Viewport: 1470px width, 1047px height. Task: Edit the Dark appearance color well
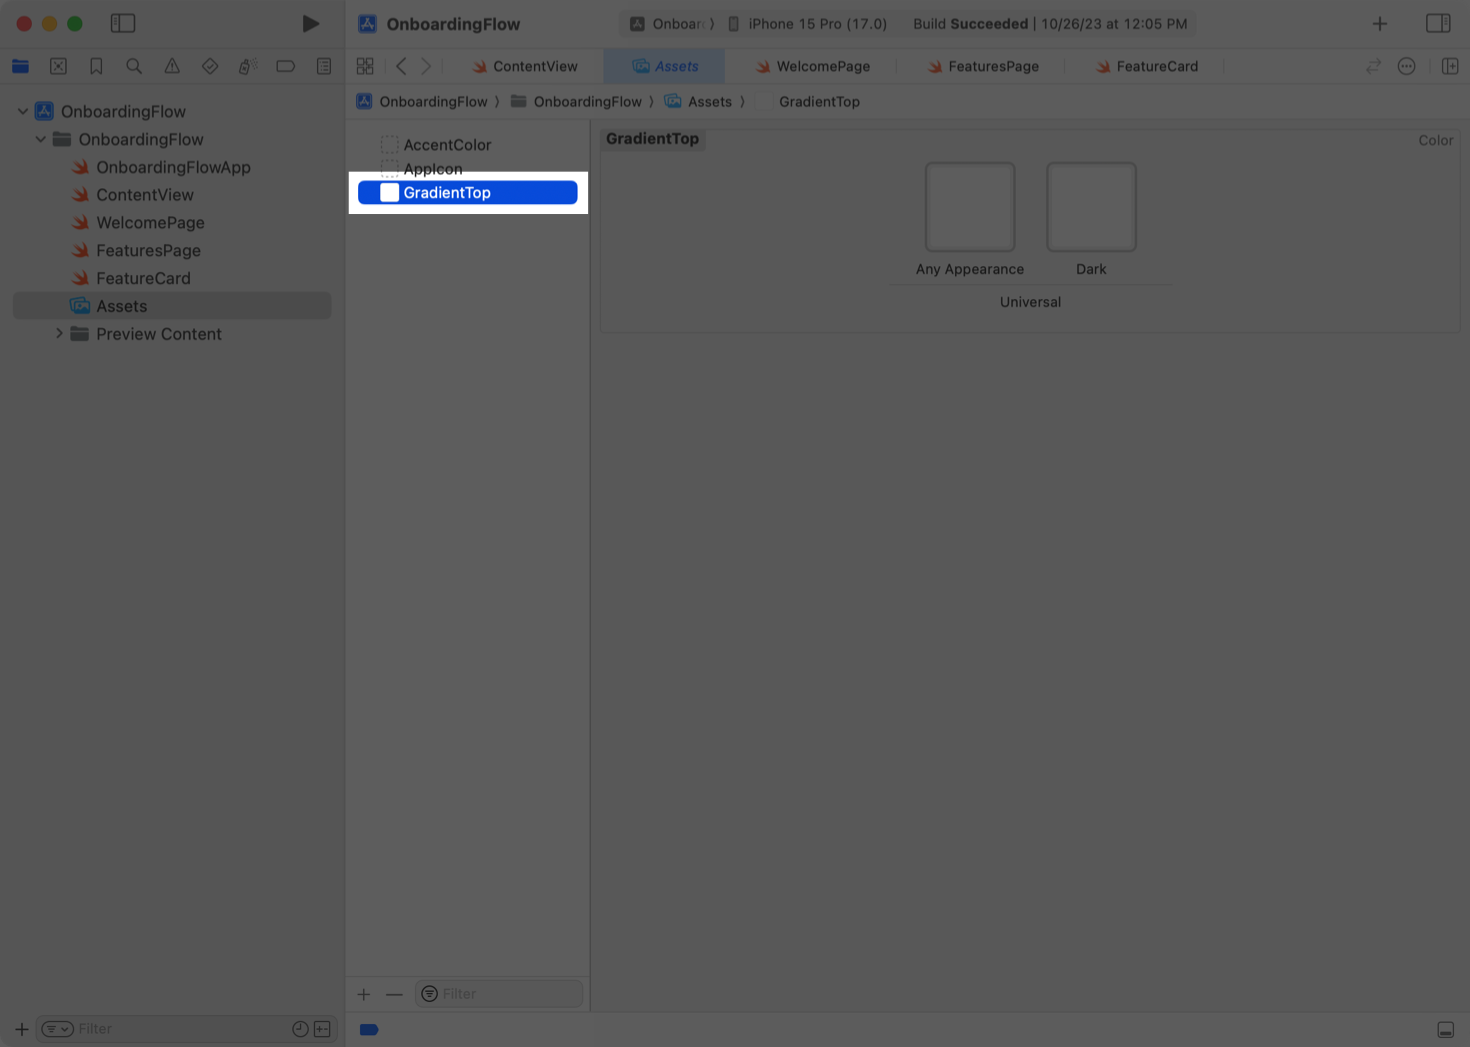click(1090, 207)
